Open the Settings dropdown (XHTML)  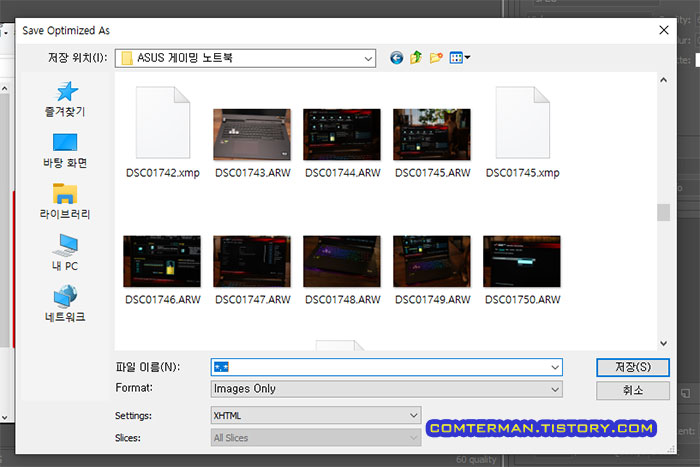(316, 416)
